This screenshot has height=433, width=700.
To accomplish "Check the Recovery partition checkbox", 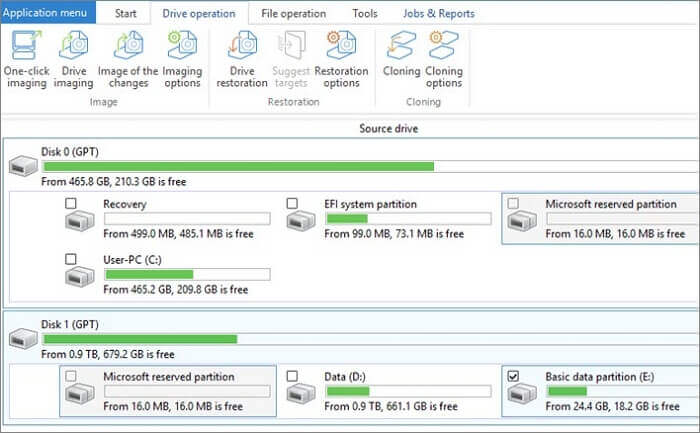I will (70, 204).
